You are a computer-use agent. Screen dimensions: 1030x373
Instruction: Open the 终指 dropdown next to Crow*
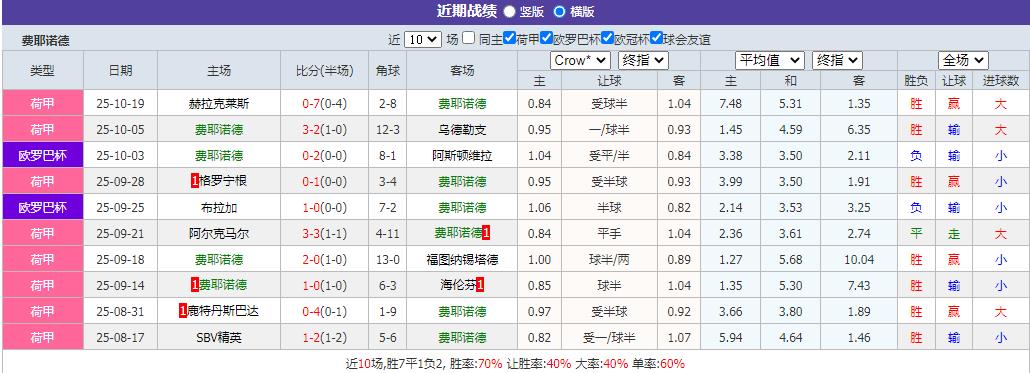pos(643,60)
